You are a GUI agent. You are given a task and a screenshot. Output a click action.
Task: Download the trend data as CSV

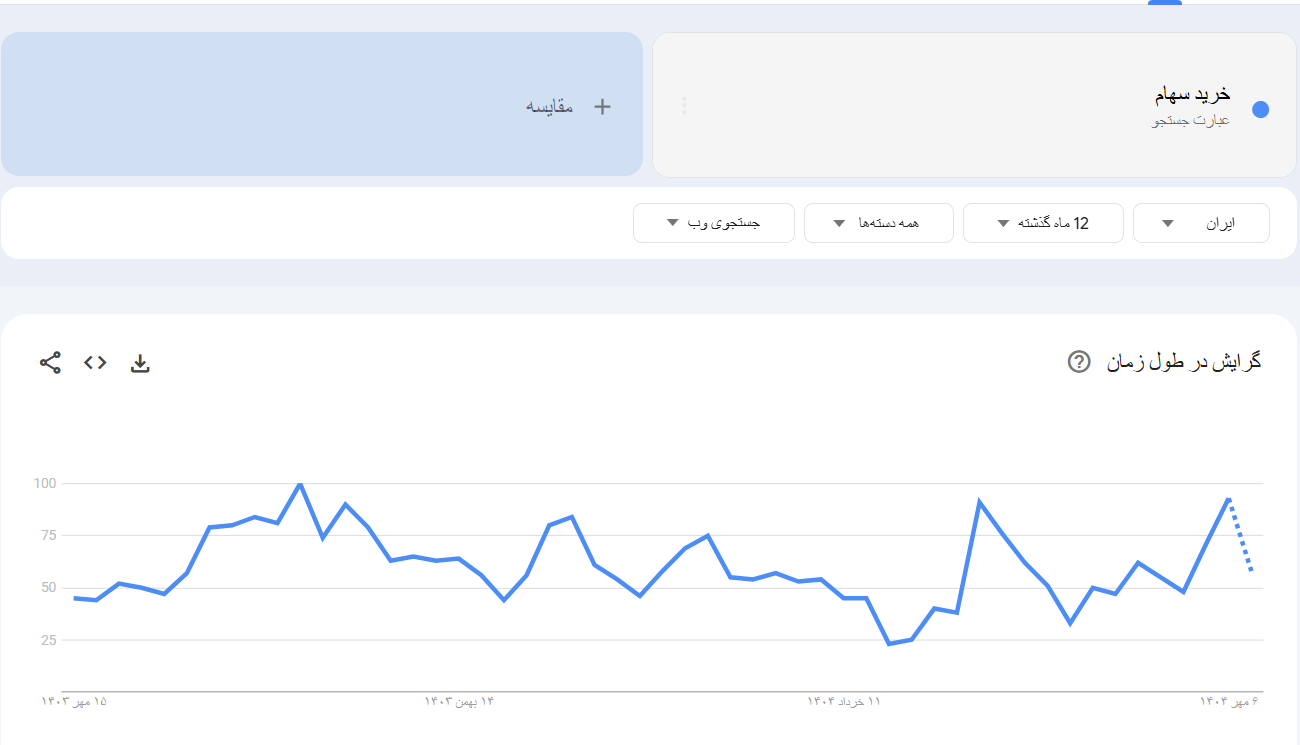(140, 363)
